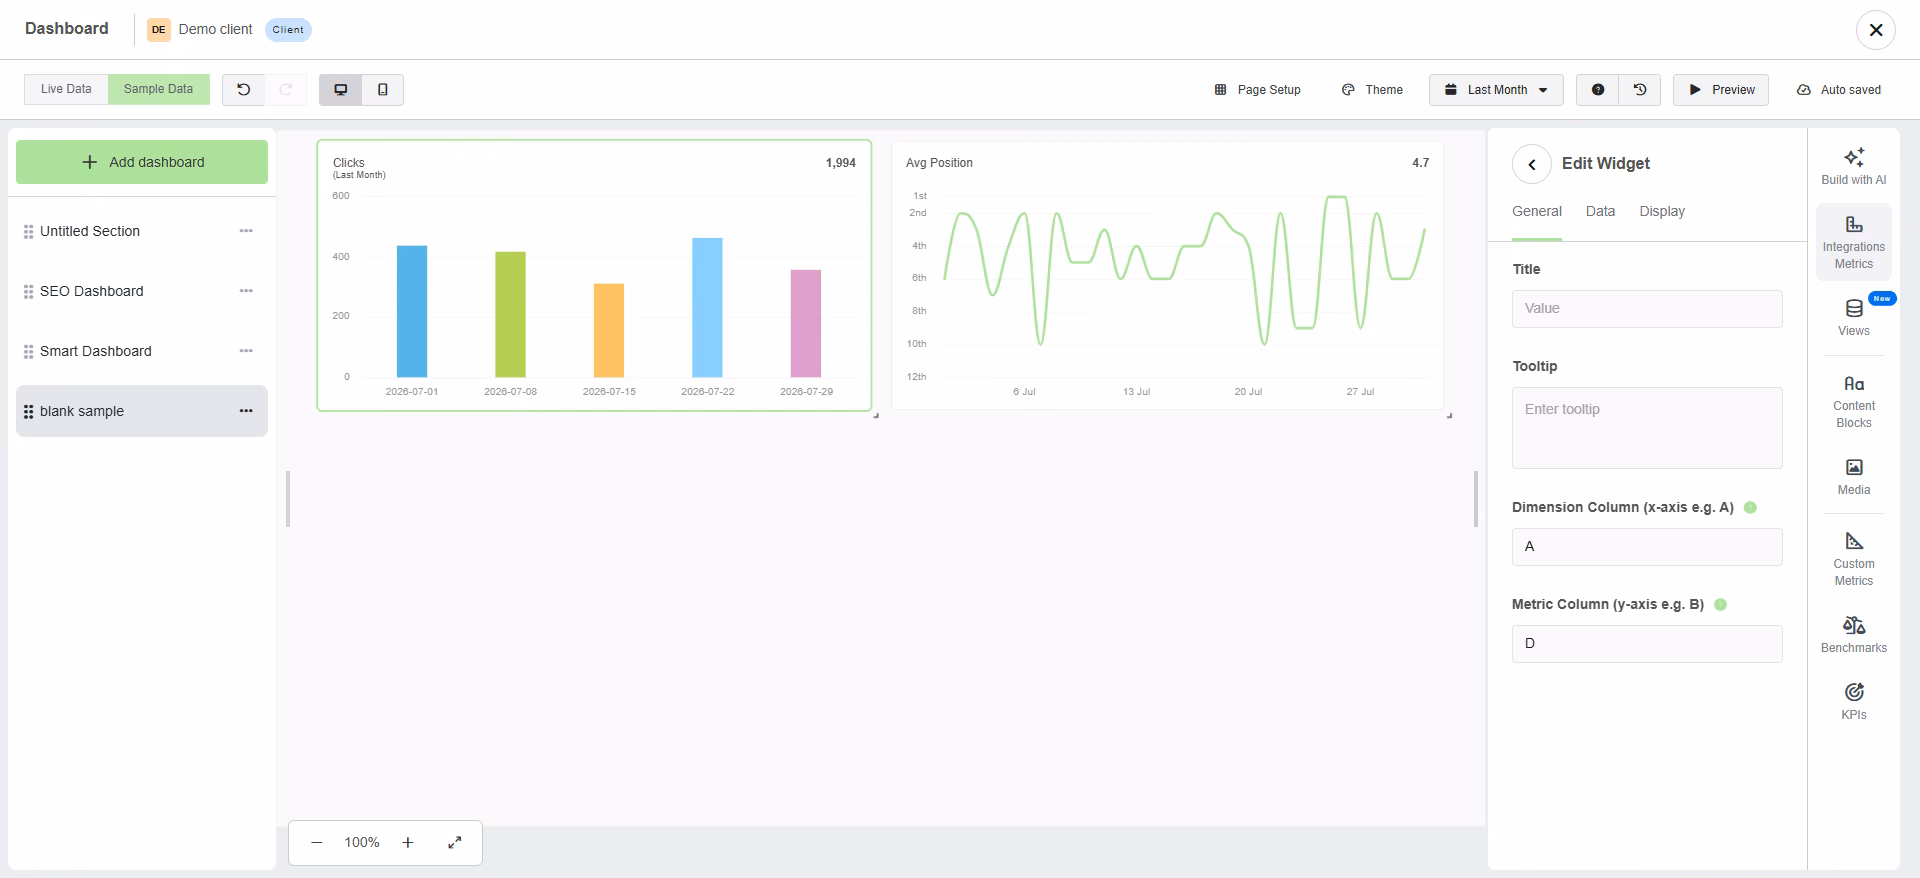Switch to Live Data mode
Image resolution: width=1920 pixels, height=878 pixels.
(x=66, y=89)
